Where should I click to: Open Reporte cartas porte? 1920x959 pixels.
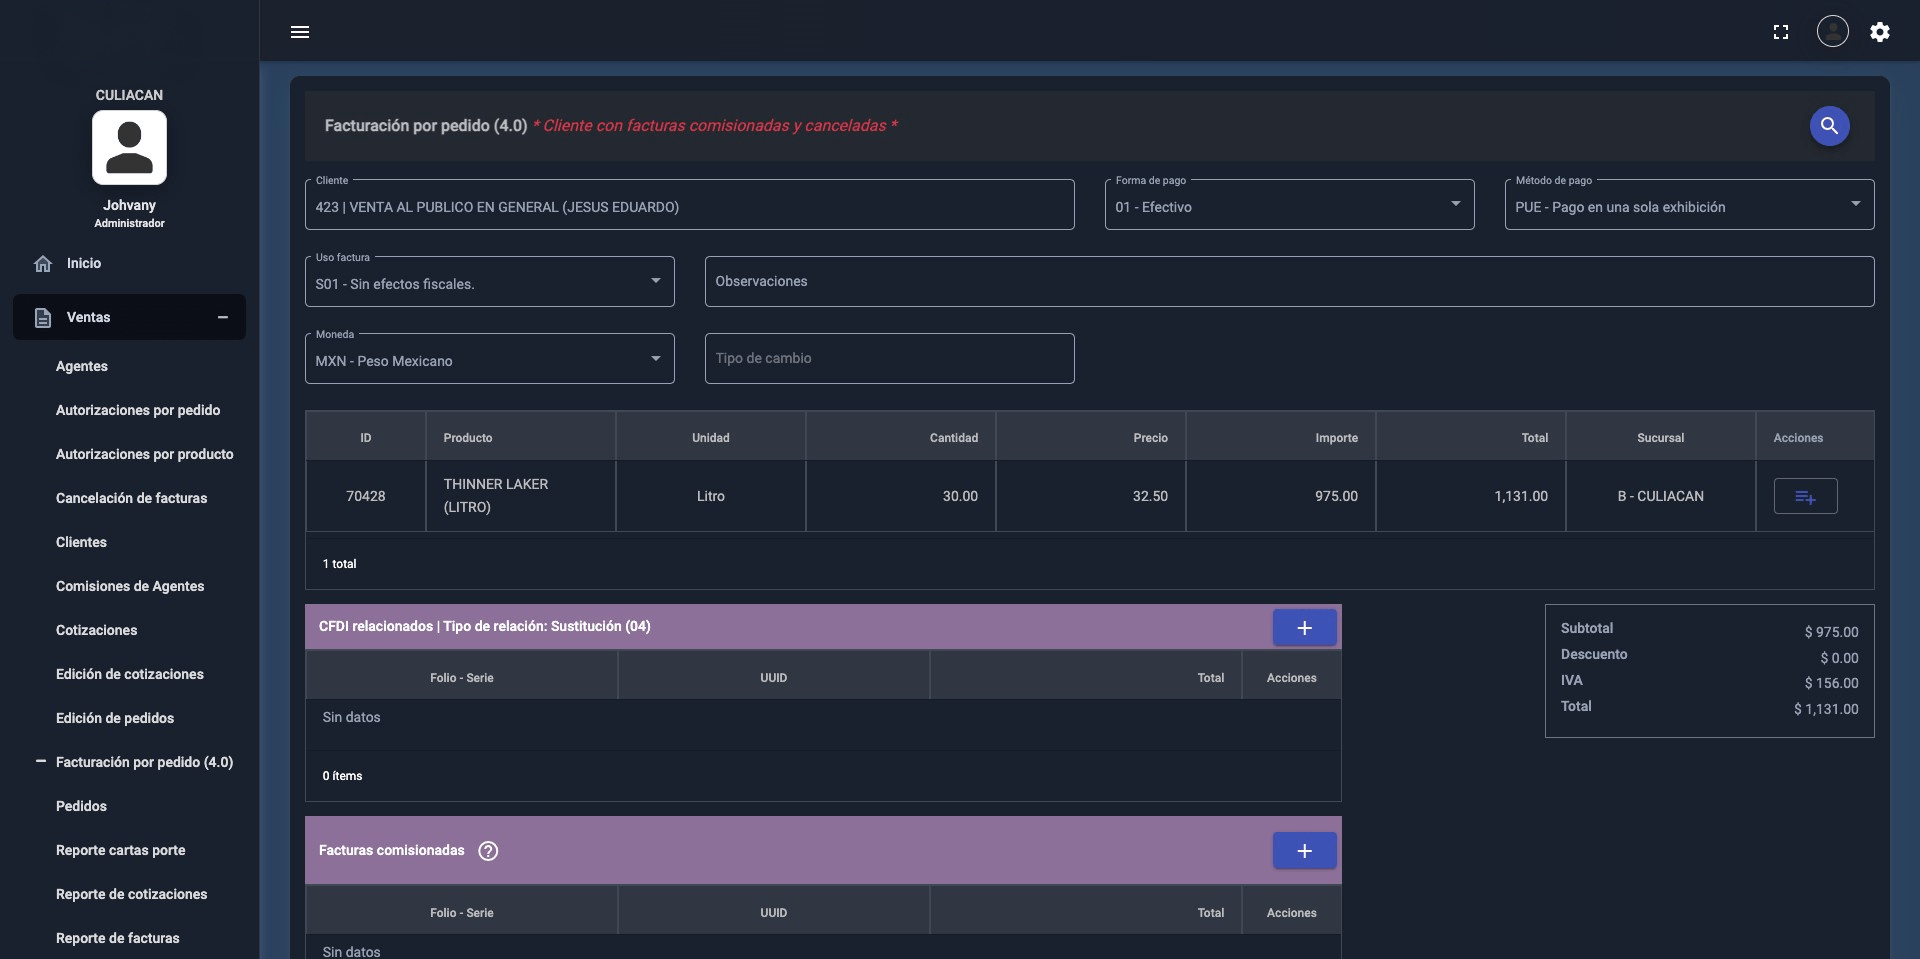(120, 850)
